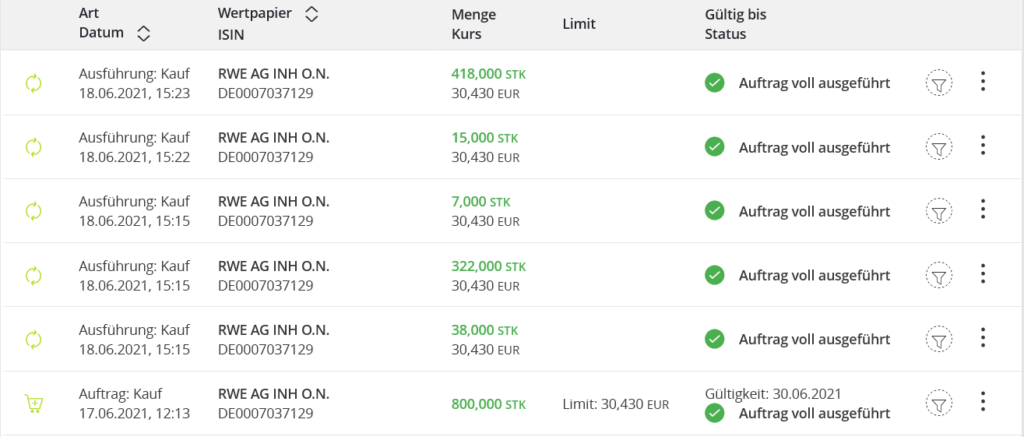Click the Gültig bis Status column header
This screenshot has height=437, width=1024.
click(x=735, y=24)
